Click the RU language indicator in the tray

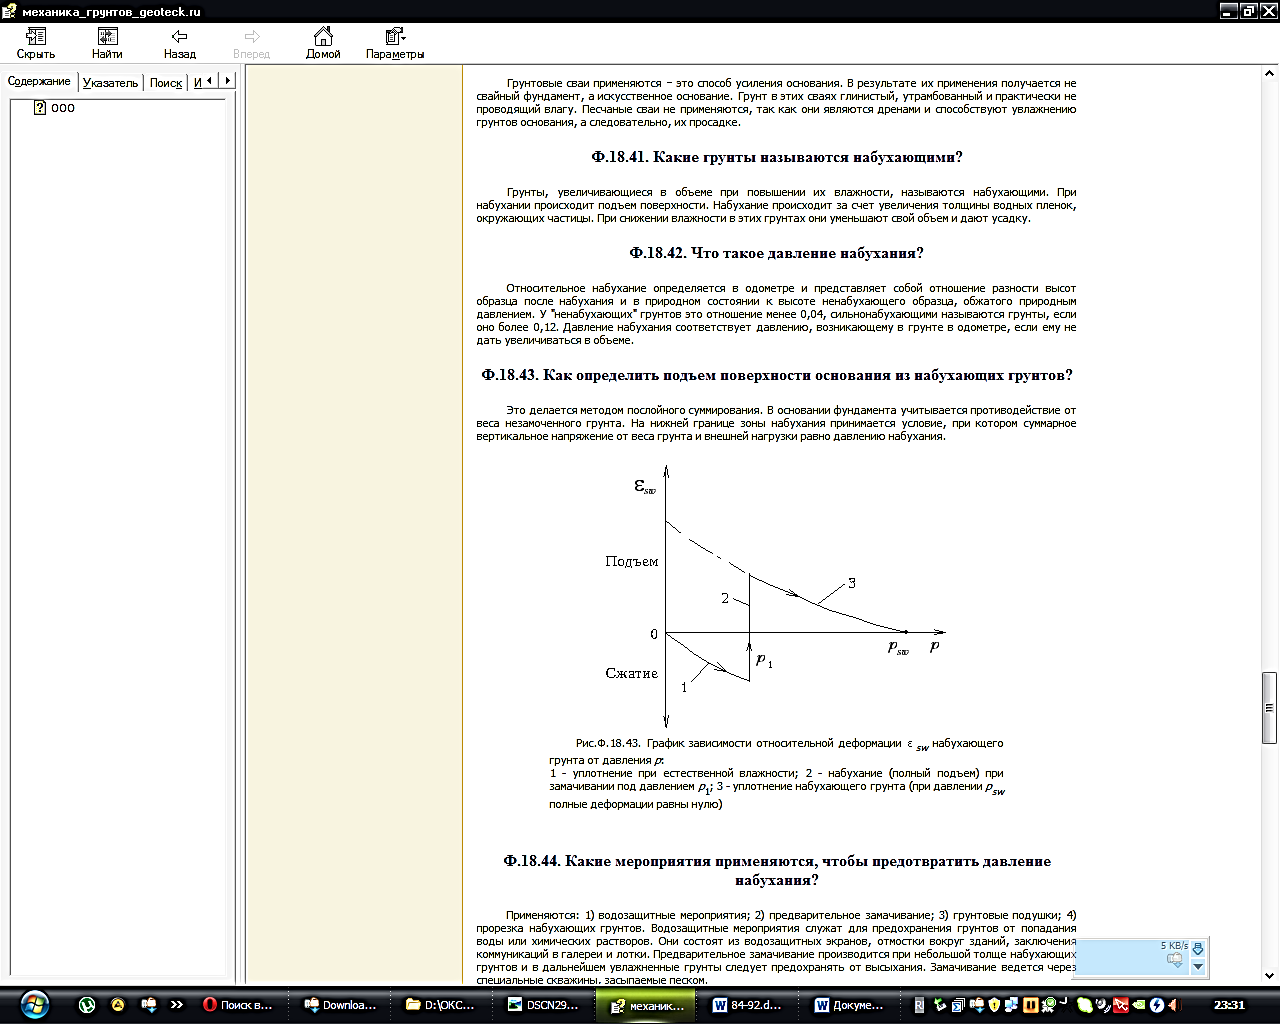pos(919,1005)
